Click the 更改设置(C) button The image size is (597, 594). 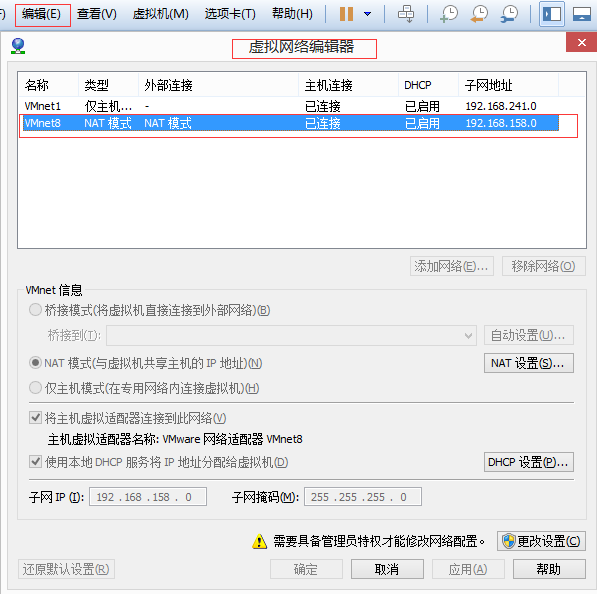(541, 541)
